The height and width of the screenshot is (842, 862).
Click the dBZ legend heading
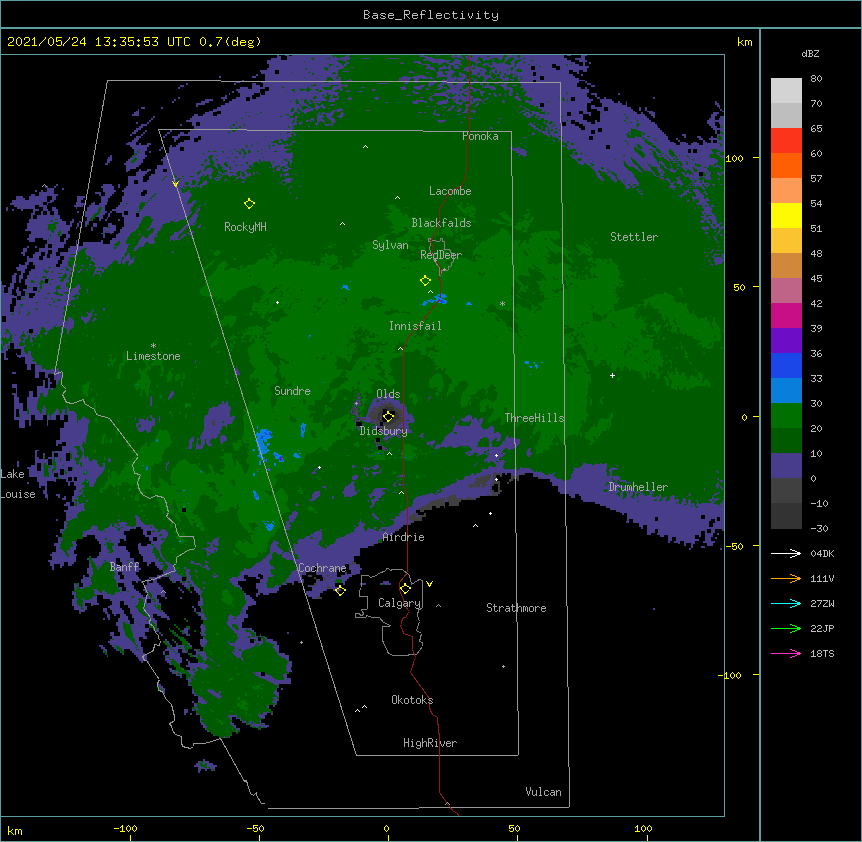(810, 53)
